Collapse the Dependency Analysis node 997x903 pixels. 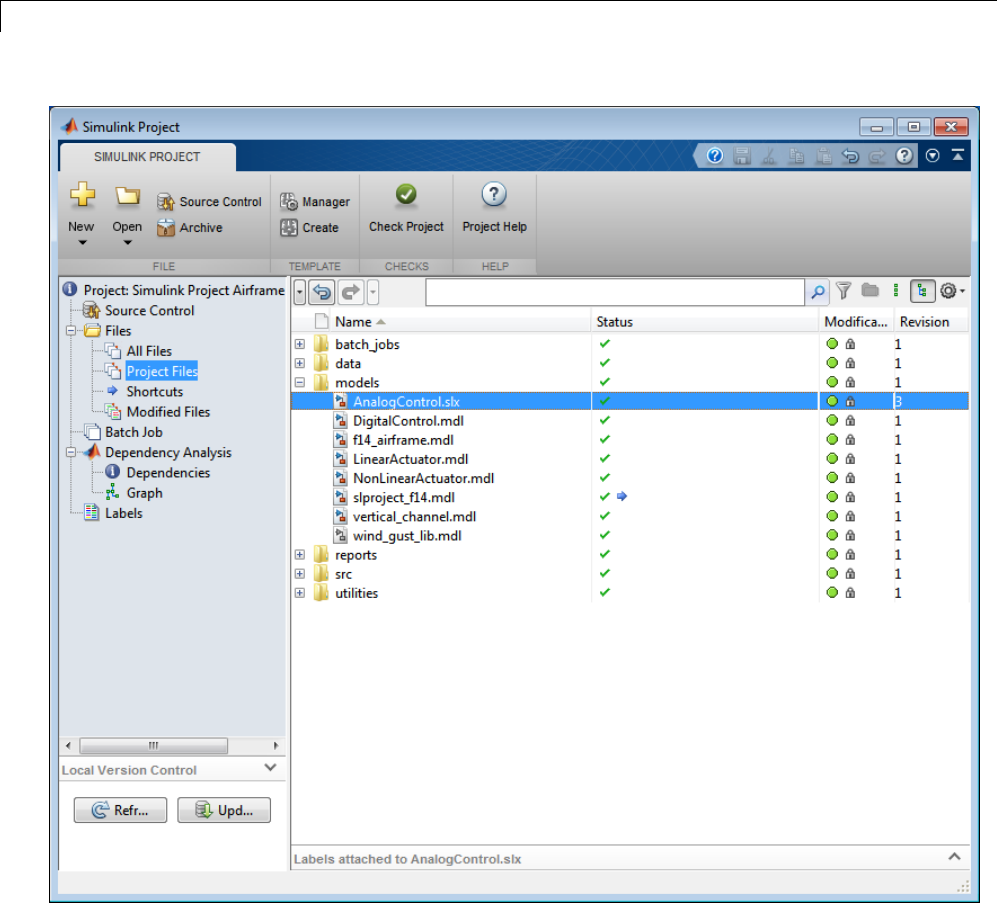tap(71, 452)
